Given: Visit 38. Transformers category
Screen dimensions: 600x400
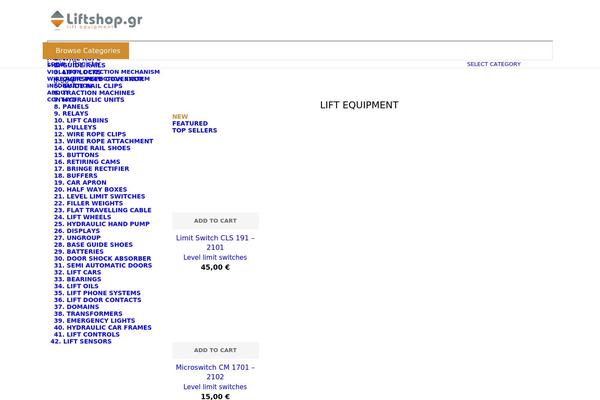Looking at the screenshot, I should tap(88, 313).
